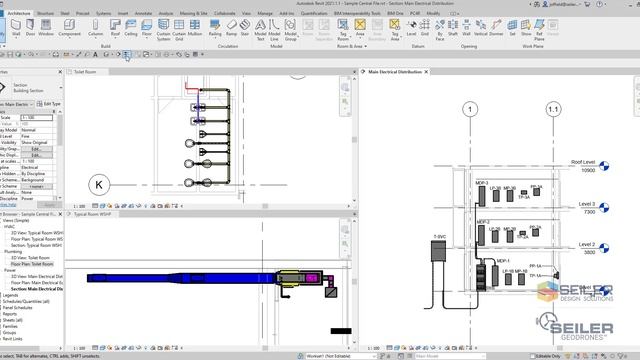Select the Level datum tool
640x360 pixels.
tap(411, 28)
